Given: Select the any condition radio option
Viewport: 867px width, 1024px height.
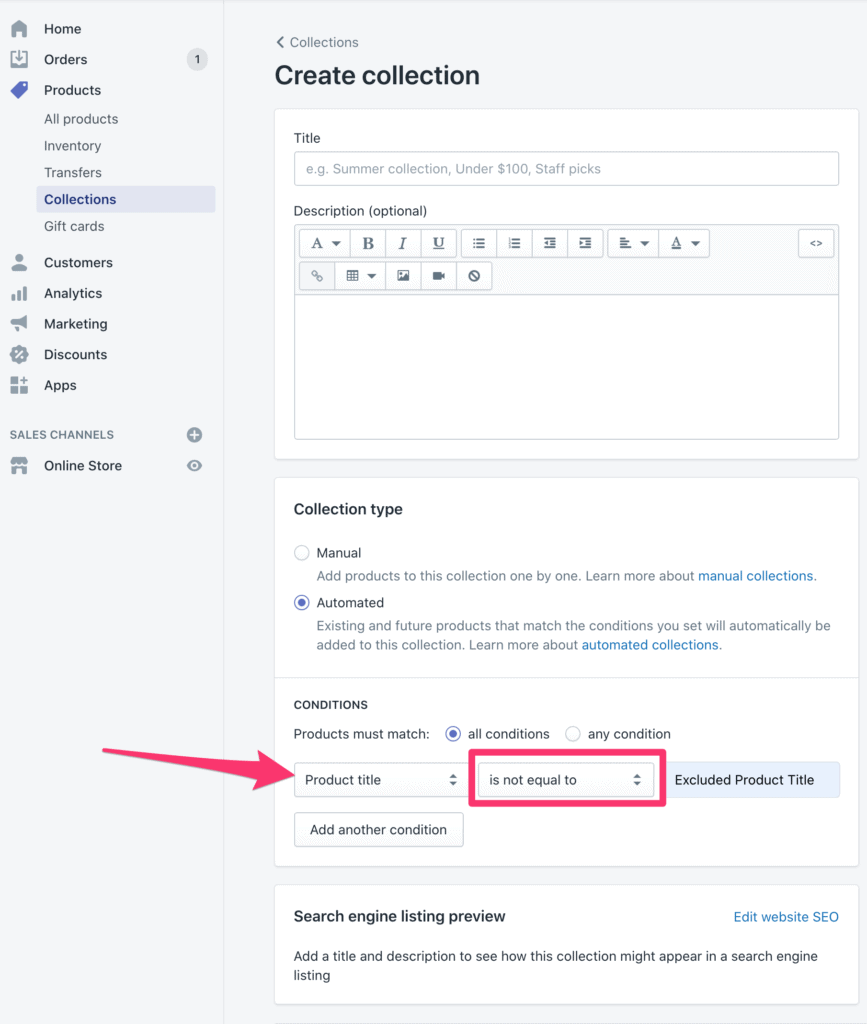Looking at the screenshot, I should pyautogui.click(x=573, y=734).
